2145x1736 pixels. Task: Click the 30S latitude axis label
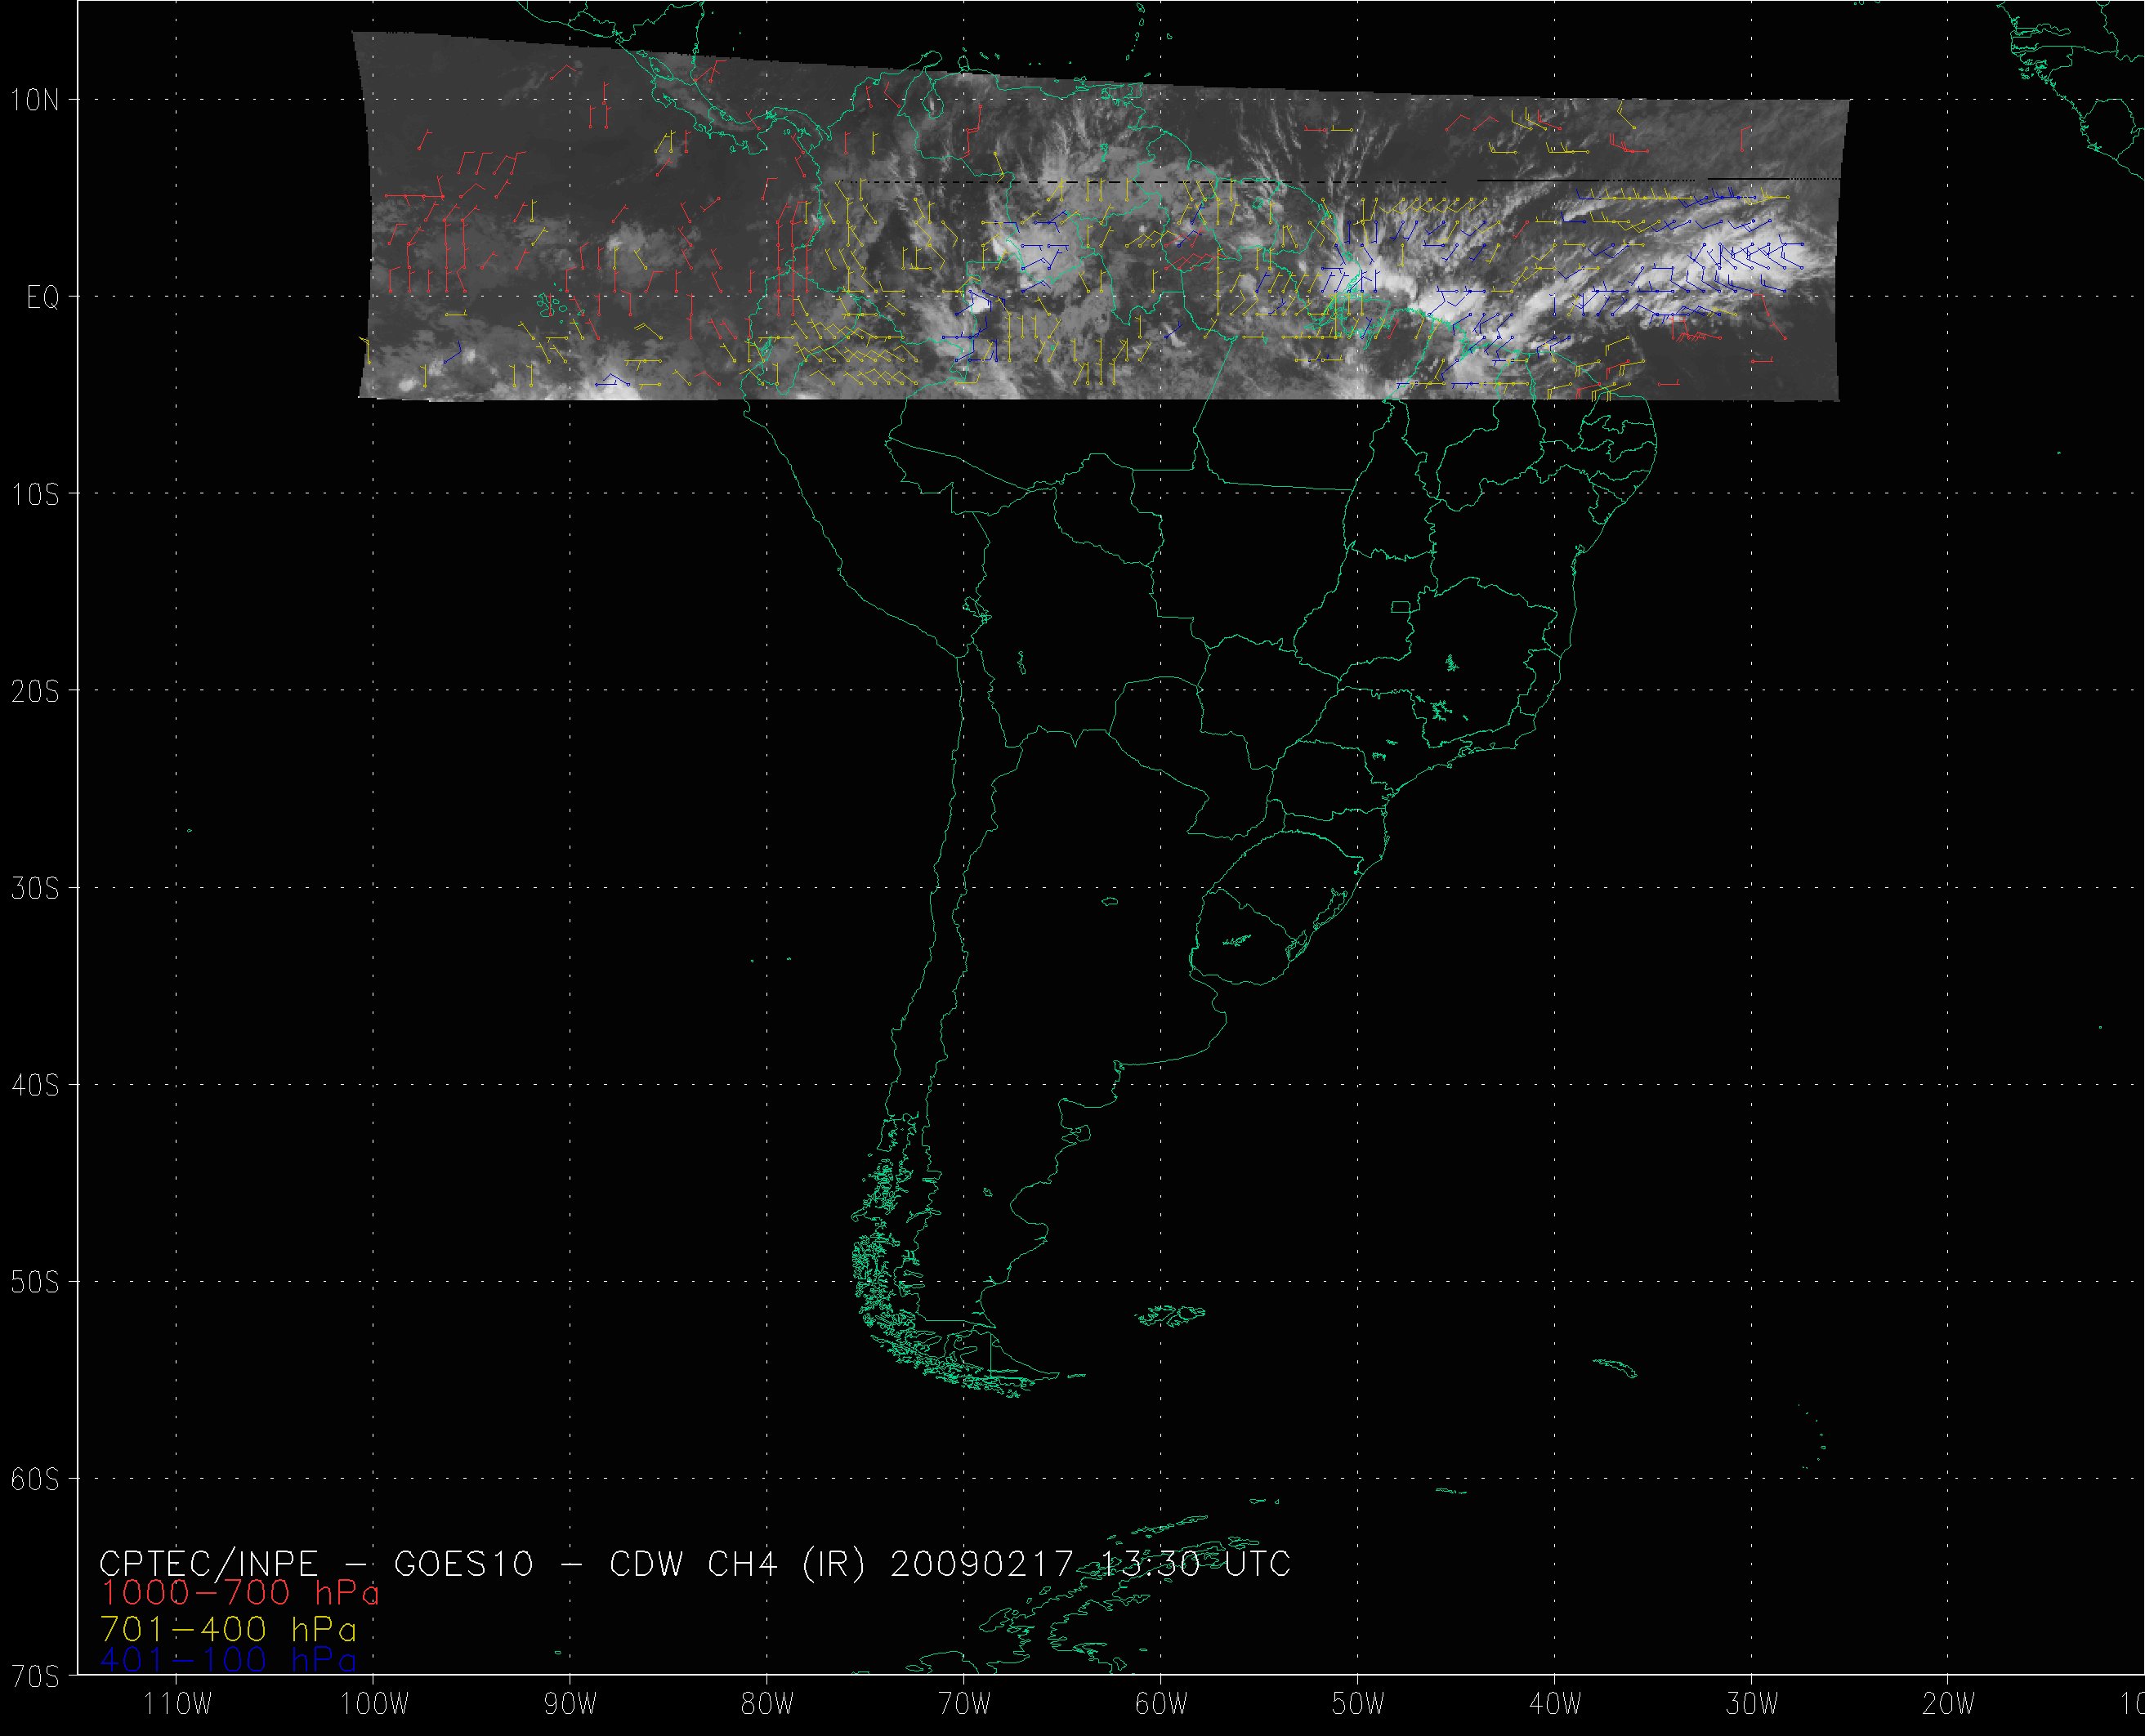[36, 888]
